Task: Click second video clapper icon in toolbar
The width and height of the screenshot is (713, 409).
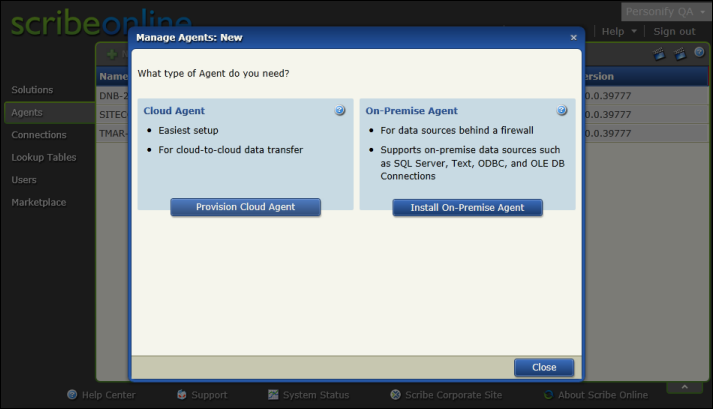Action: pyautogui.click(x=680, y=54)
